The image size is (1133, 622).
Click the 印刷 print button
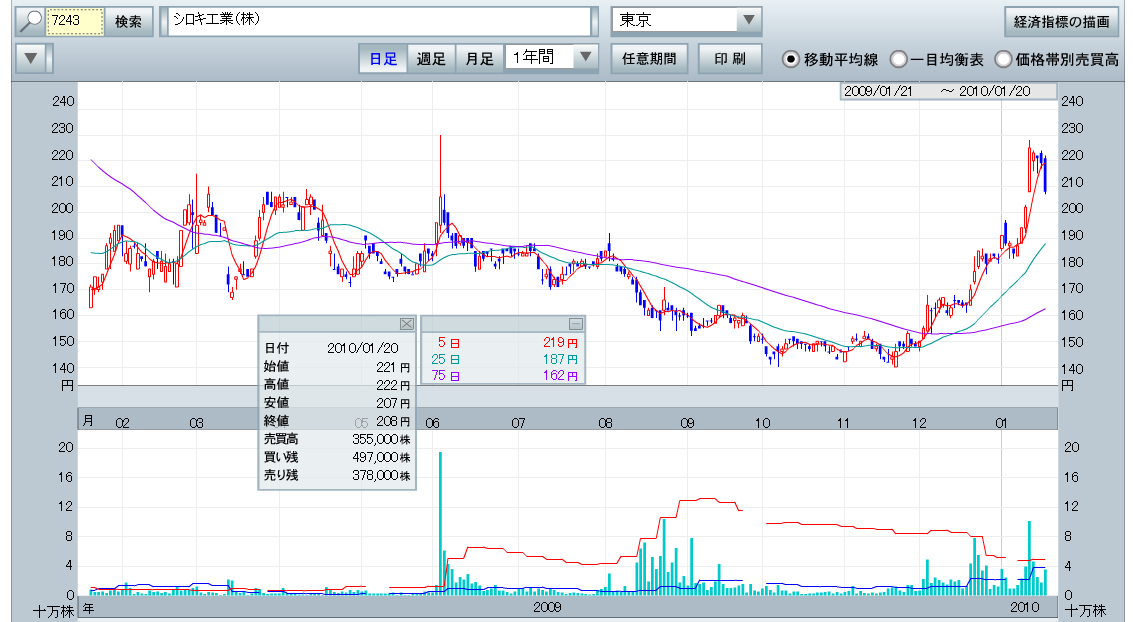[x=729, y=59]
